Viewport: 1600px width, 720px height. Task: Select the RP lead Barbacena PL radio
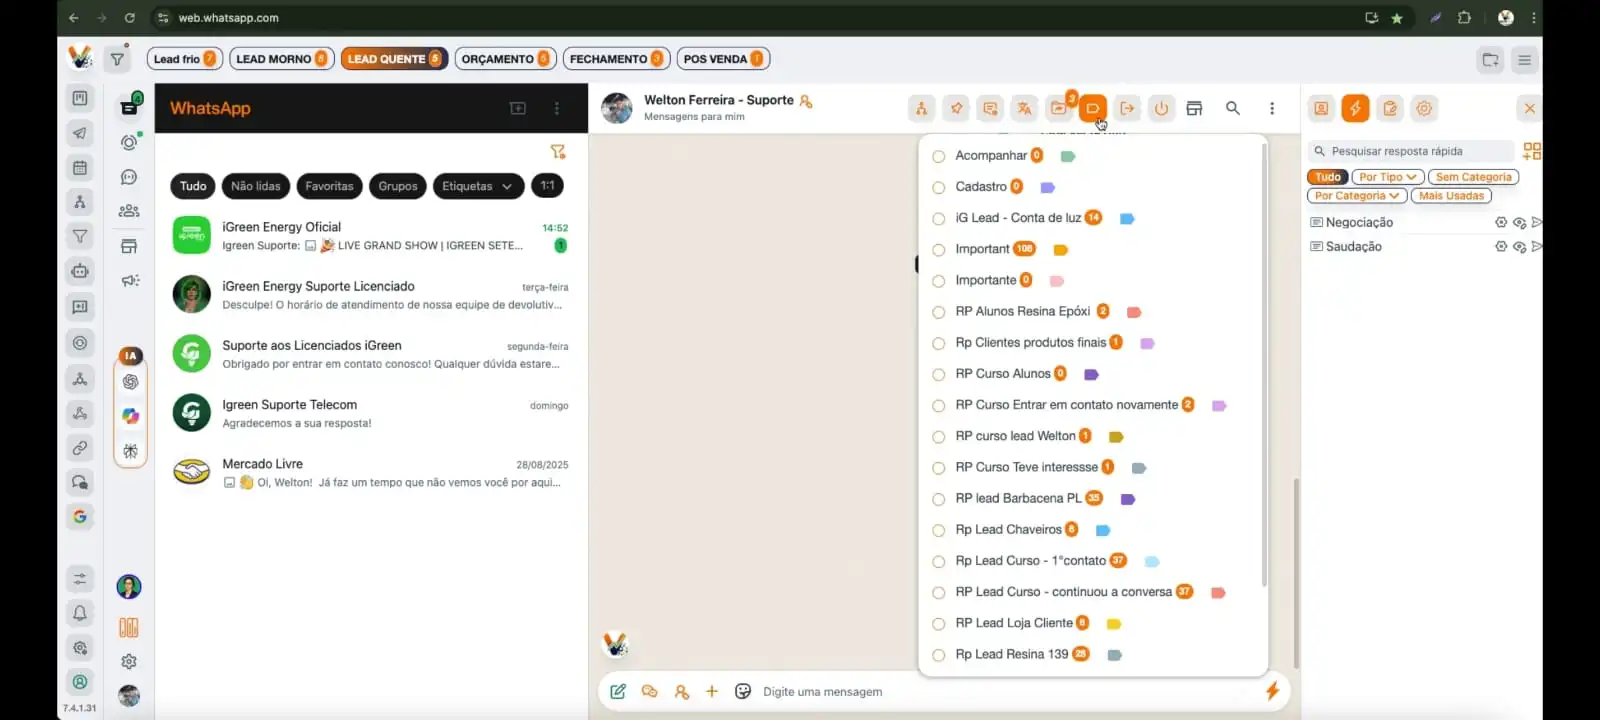pyautogui.click(x=938, y=499)
